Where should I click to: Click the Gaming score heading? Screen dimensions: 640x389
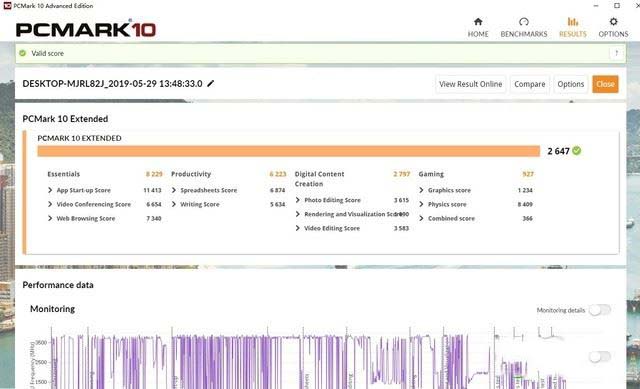pos(431,174)
